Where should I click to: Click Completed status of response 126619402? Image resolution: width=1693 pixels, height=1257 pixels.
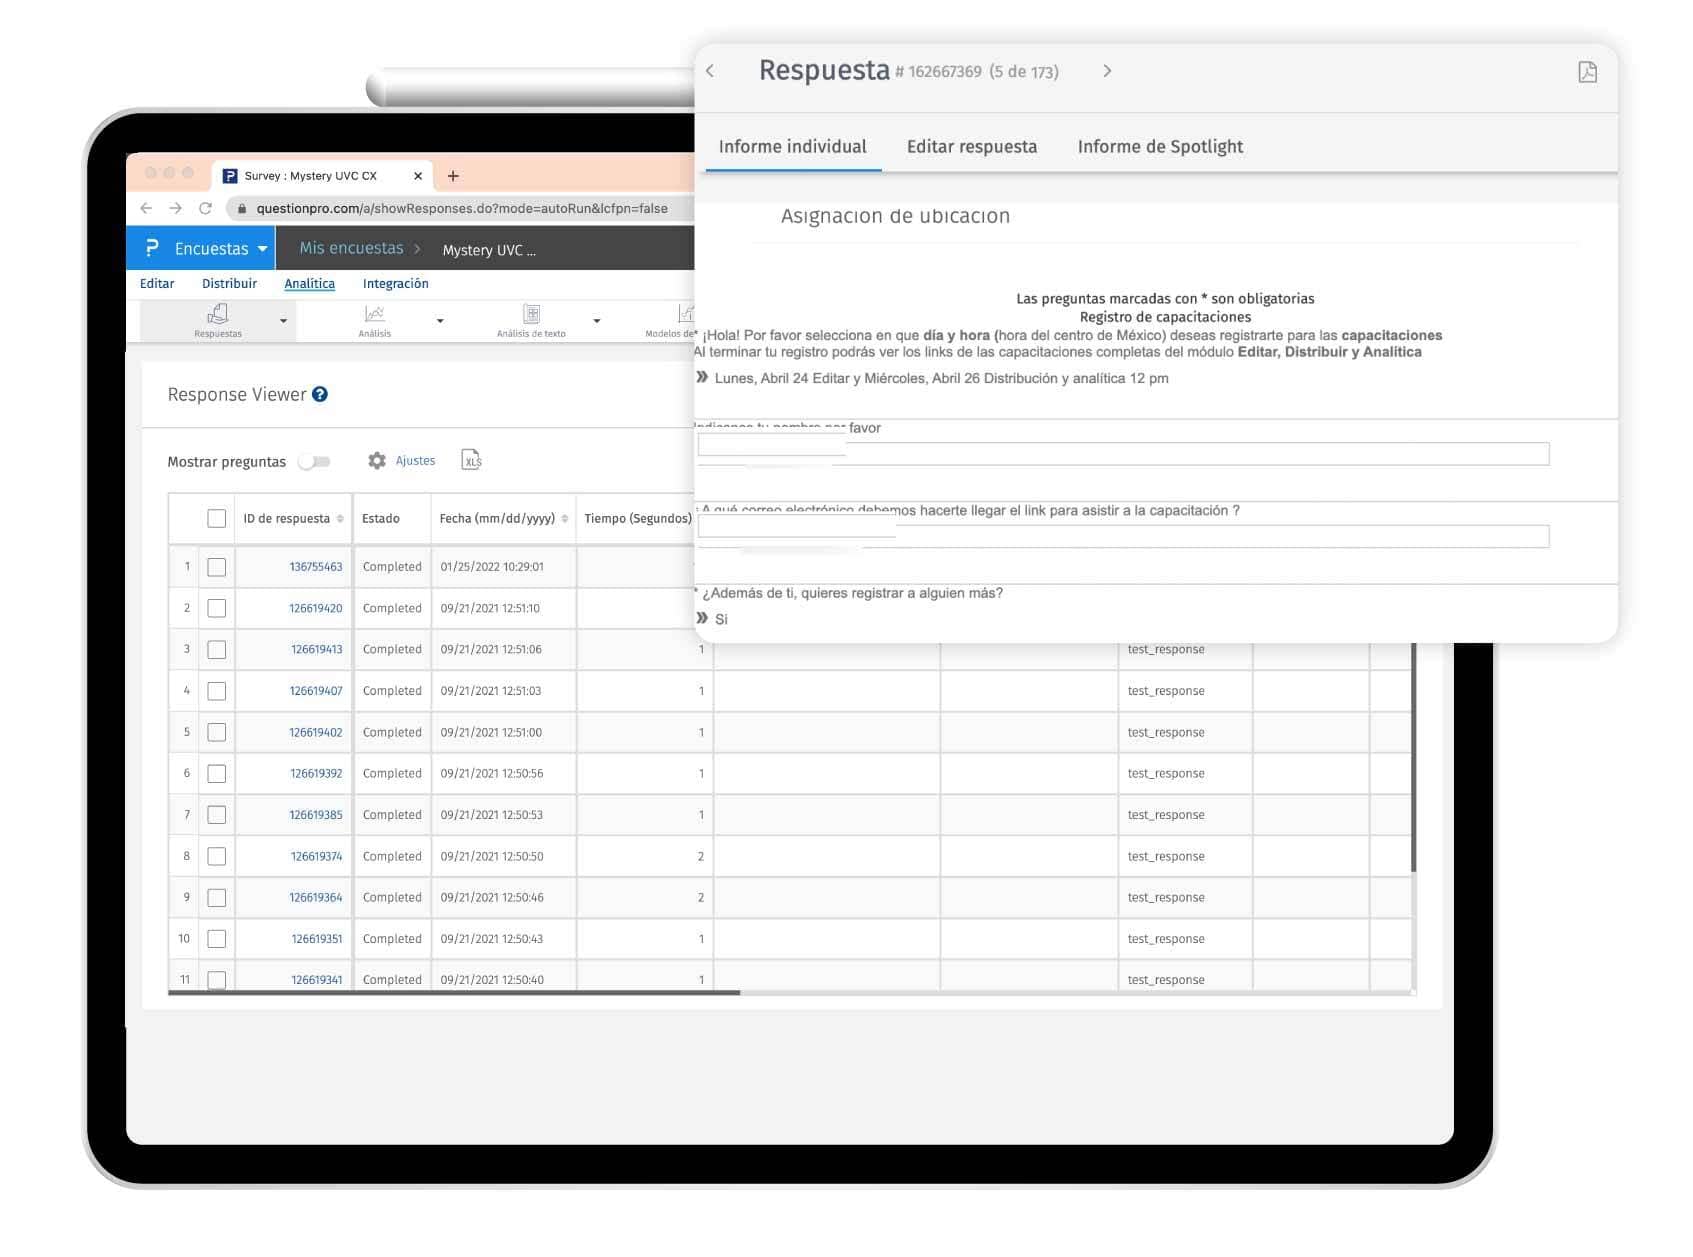pos(392,732)
